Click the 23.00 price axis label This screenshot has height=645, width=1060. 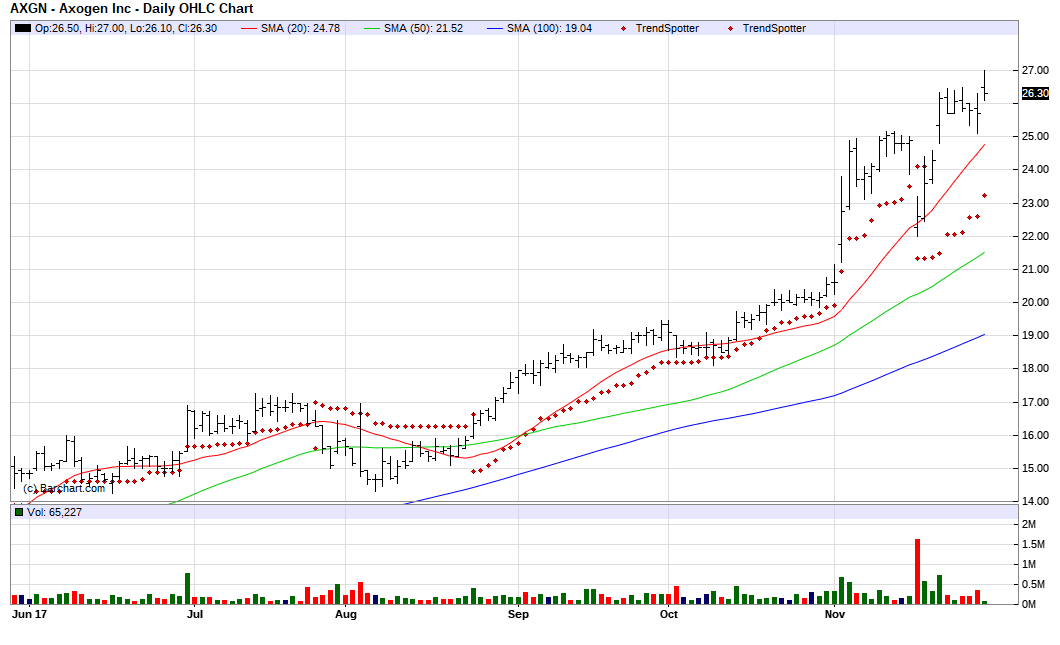(1035, 203)
